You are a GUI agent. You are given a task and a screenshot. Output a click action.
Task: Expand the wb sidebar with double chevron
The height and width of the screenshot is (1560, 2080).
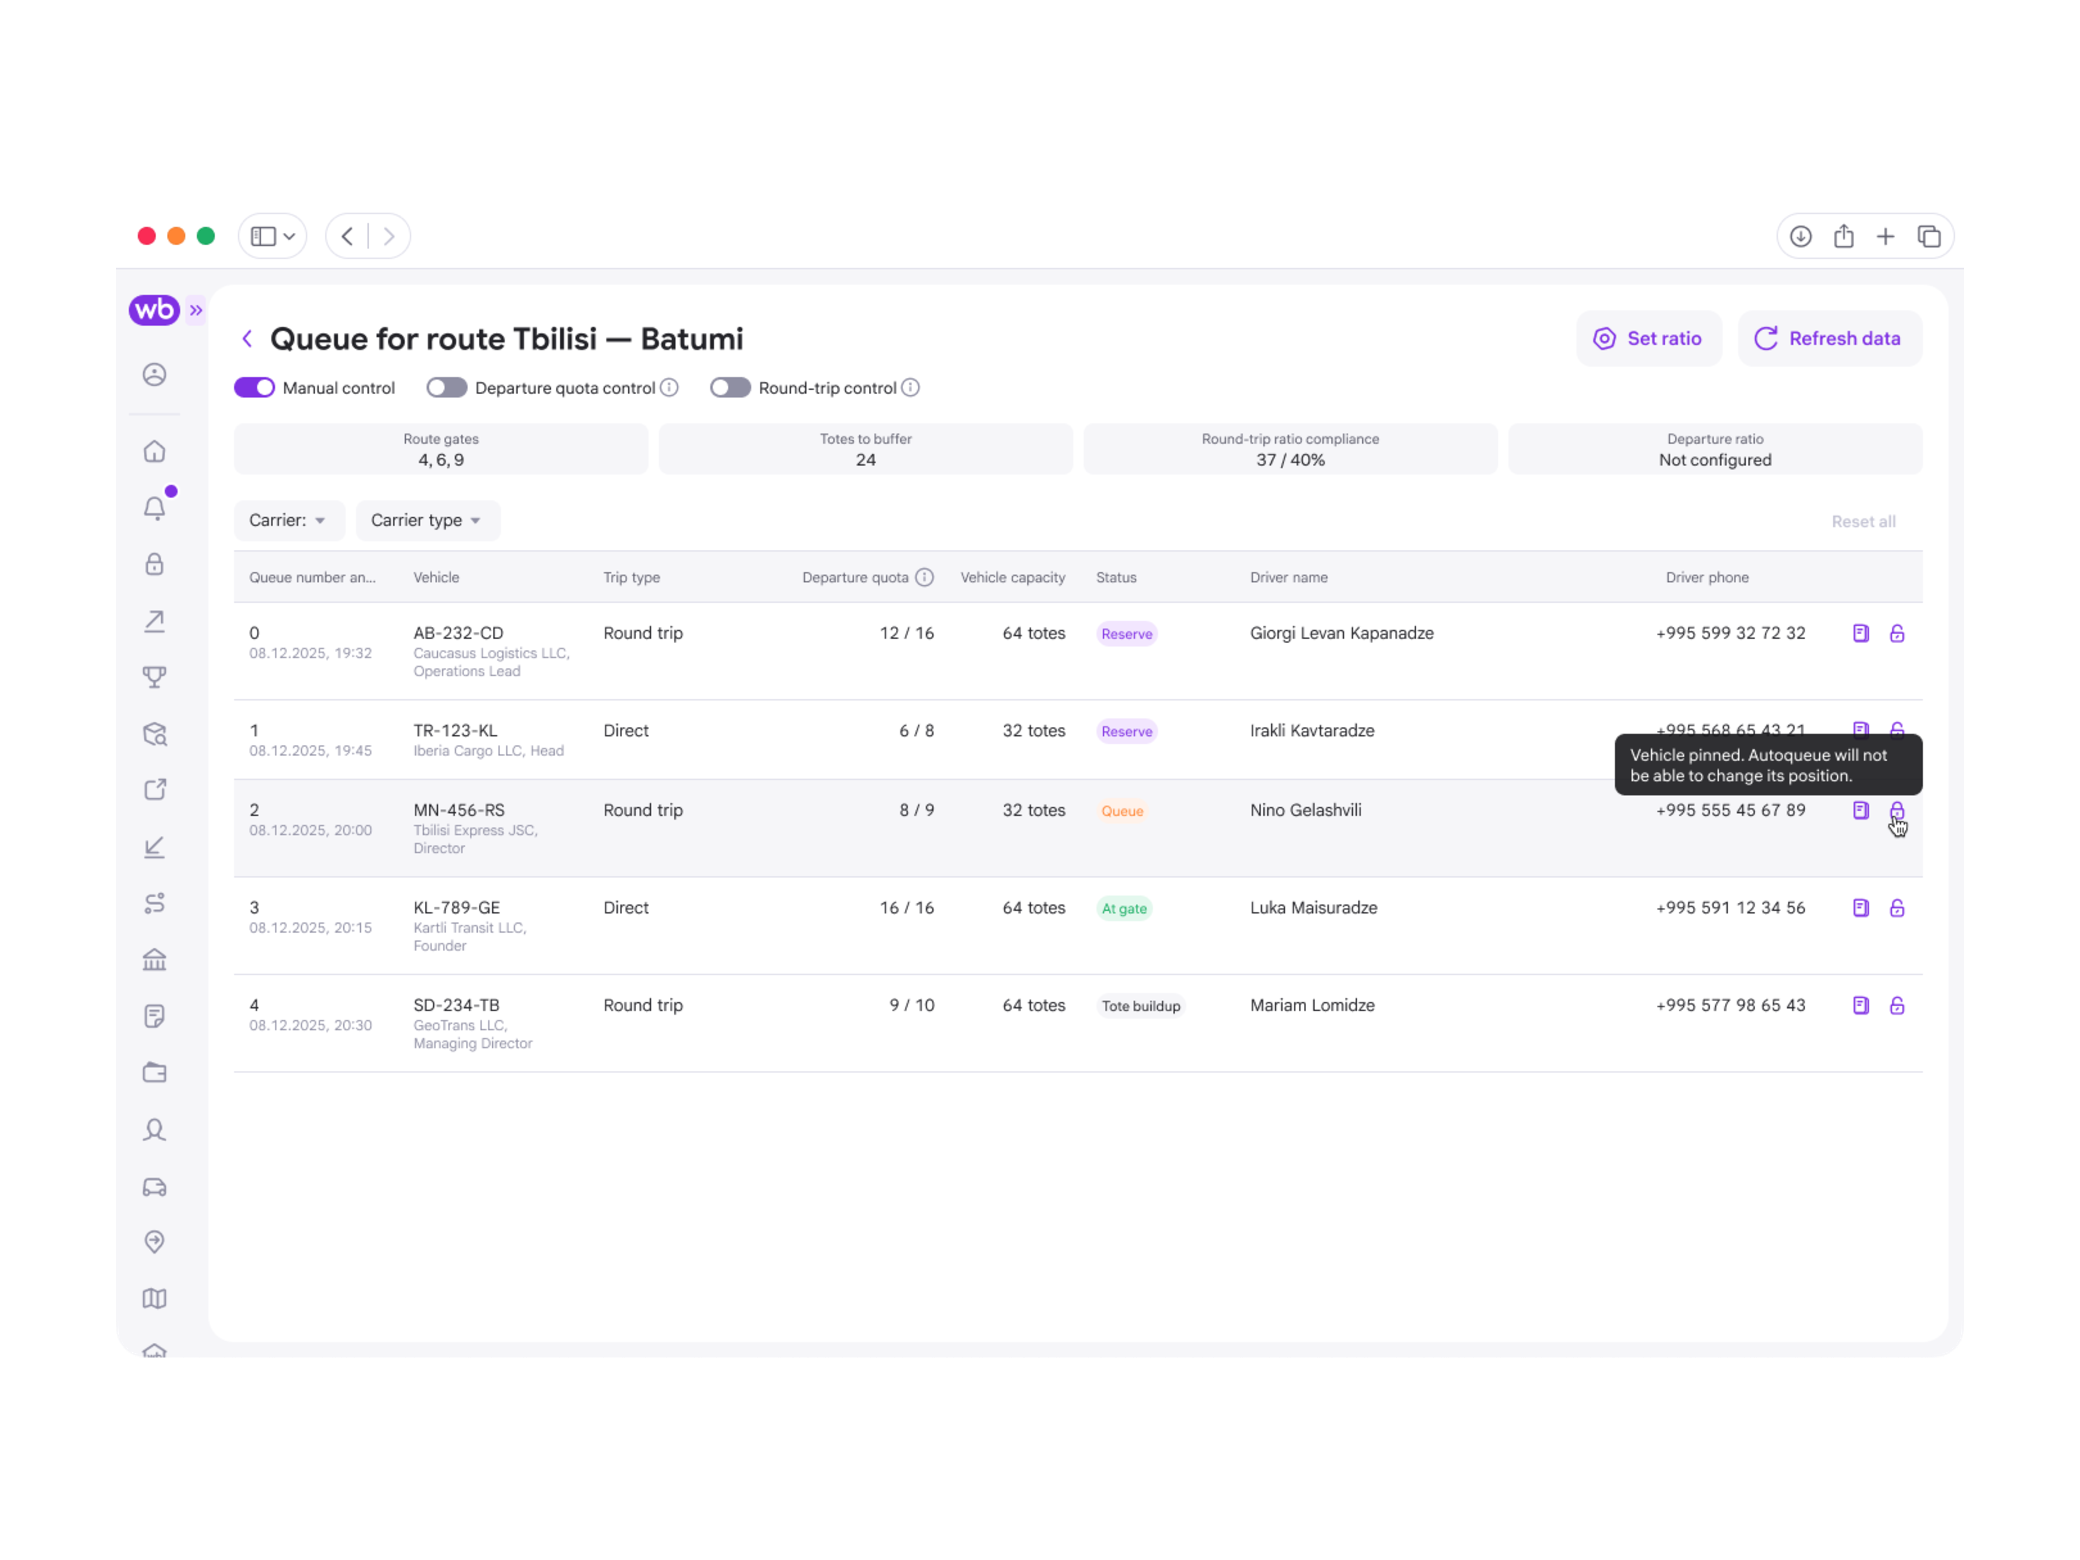(196, 311)
